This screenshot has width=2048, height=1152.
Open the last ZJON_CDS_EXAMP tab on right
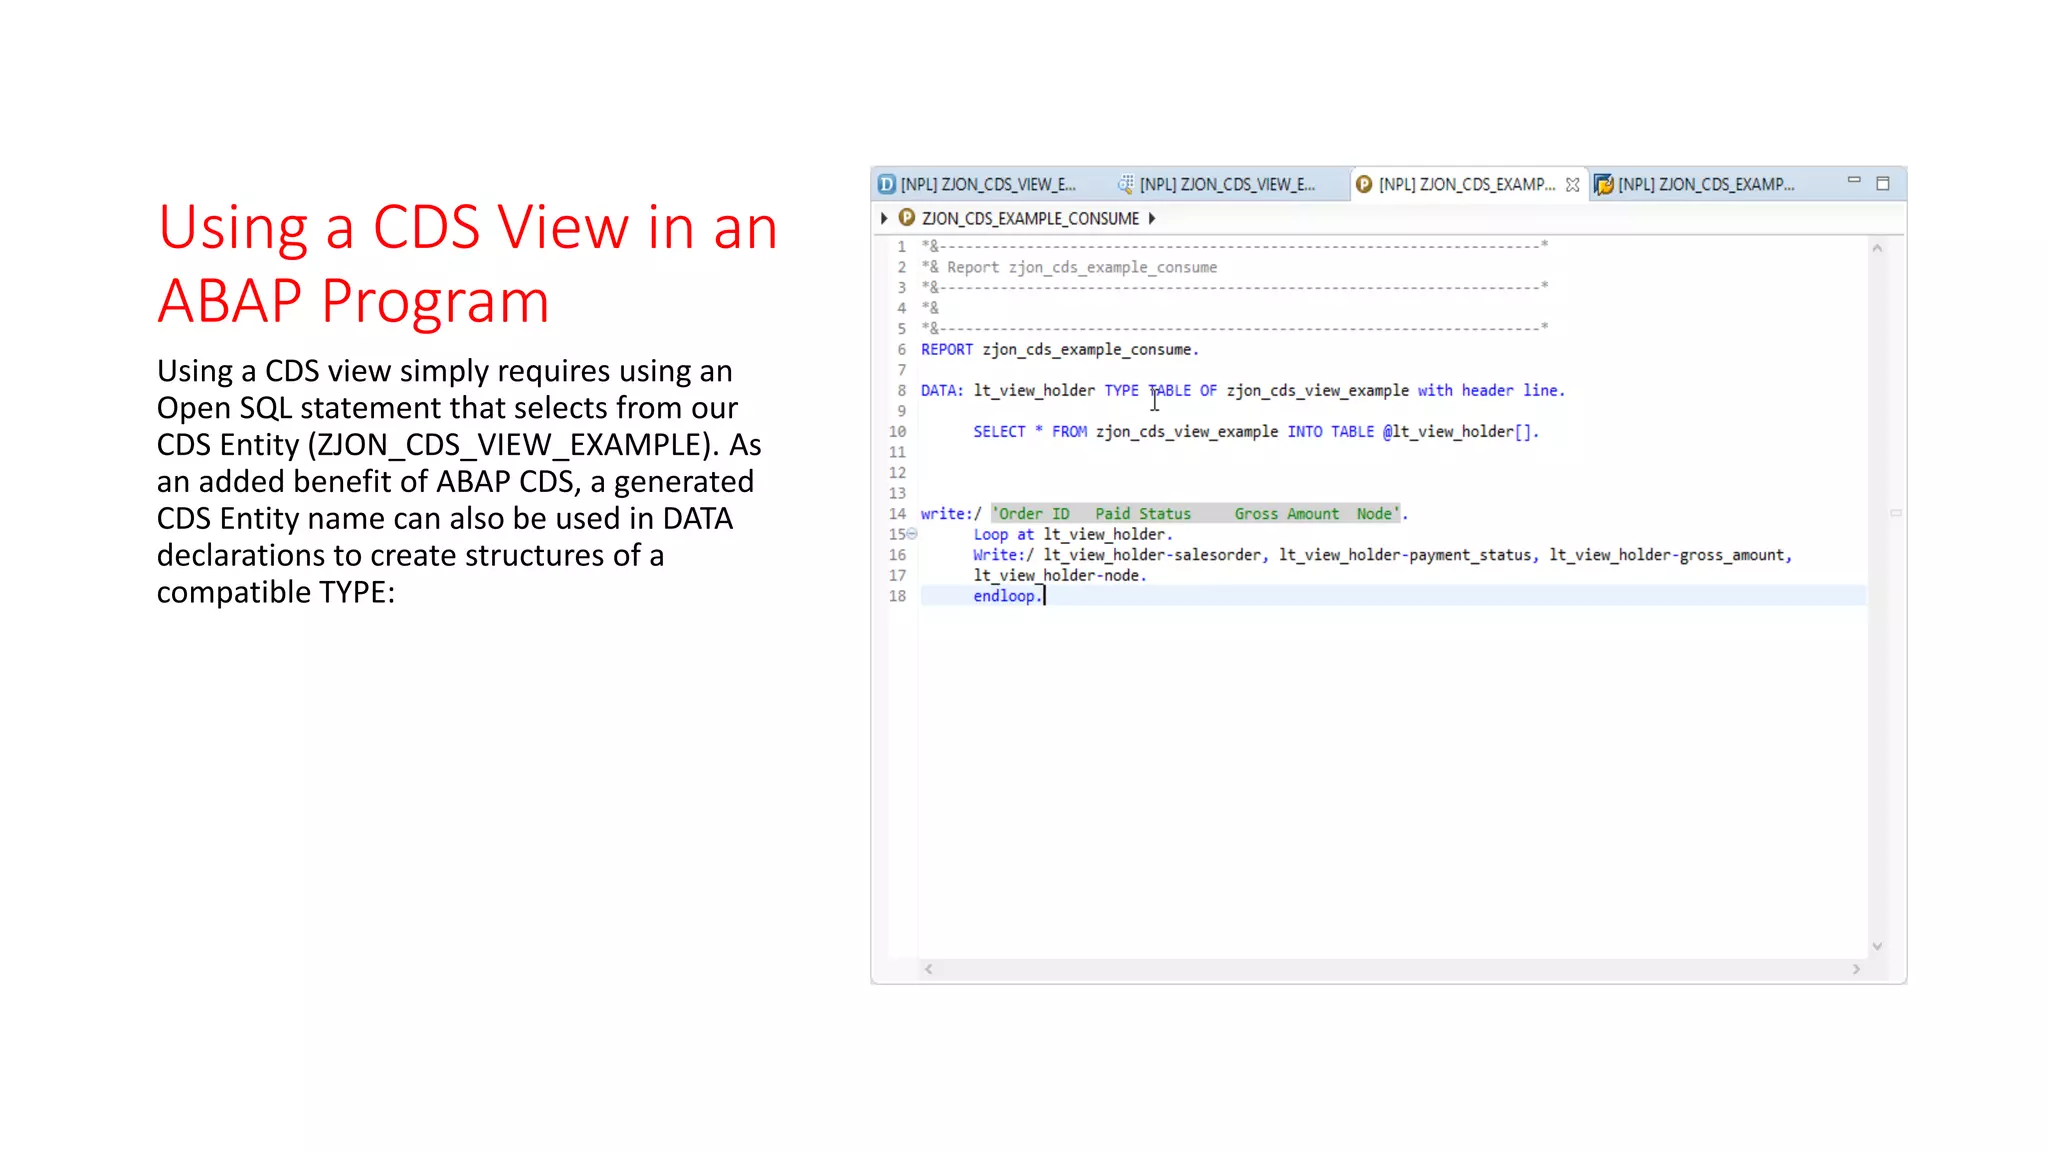[x=1705, y=184]
